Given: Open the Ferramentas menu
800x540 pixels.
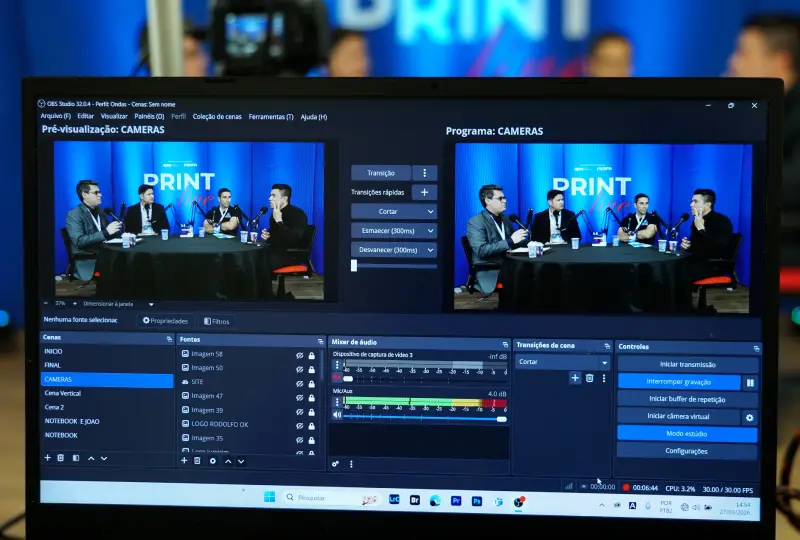Looking at the screenshot, I should tap(271, 117).
